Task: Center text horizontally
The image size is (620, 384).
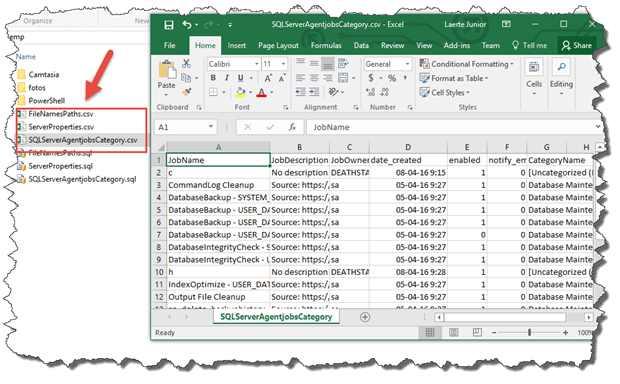Action: (314, 78)
